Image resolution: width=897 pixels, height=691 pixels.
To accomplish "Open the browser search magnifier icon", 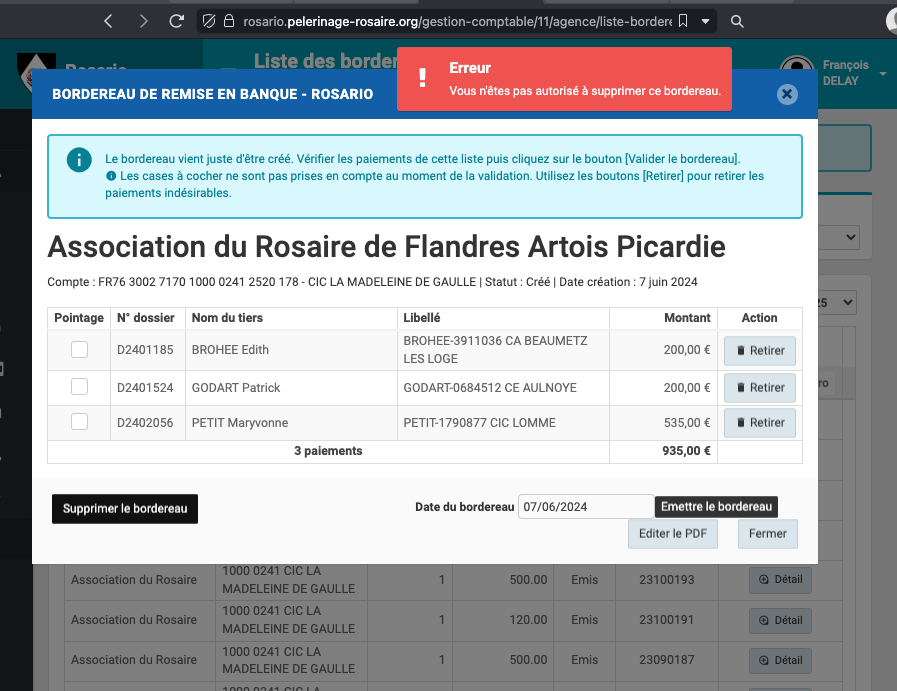I will [x=737, y=21].
